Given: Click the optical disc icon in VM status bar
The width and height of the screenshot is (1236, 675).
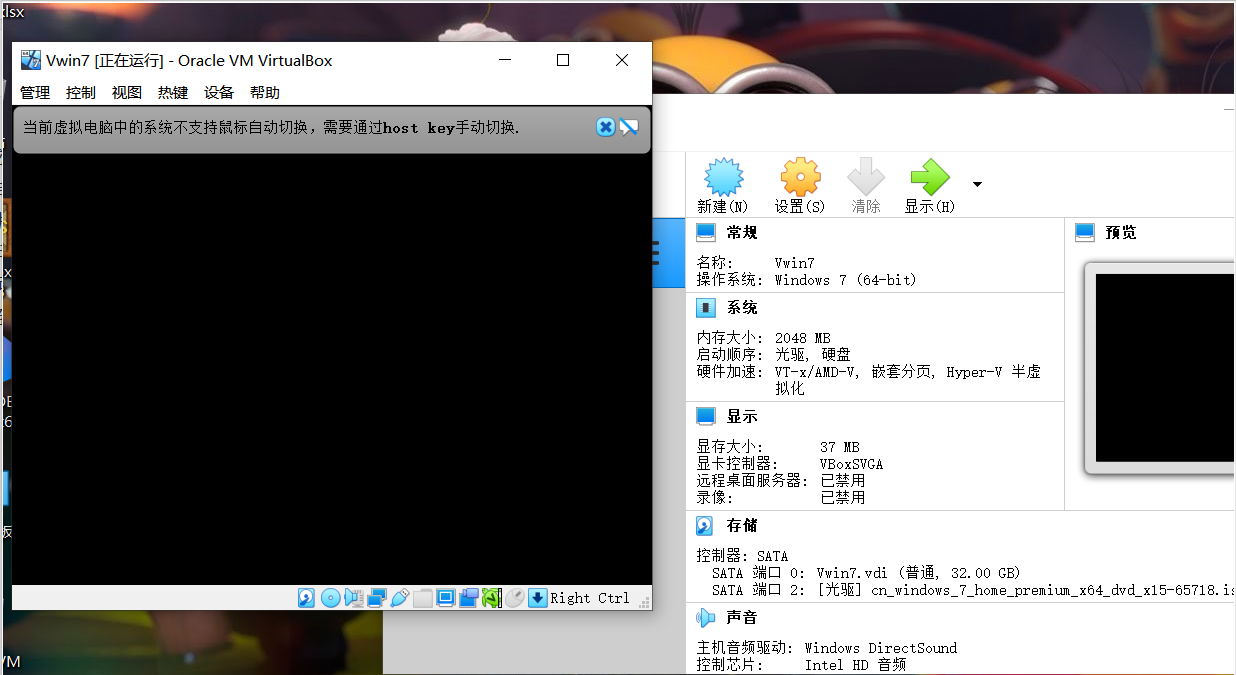Looking at the screenshot, I should click(330, 597).
